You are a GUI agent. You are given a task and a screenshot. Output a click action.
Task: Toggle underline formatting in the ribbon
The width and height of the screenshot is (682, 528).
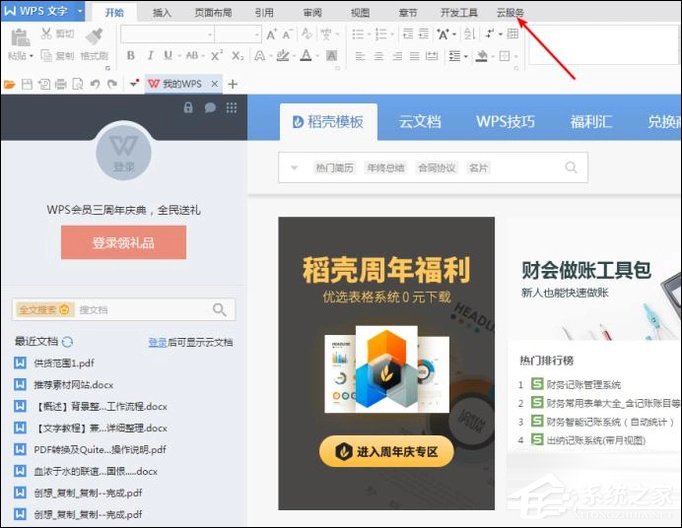pos(167,56)
